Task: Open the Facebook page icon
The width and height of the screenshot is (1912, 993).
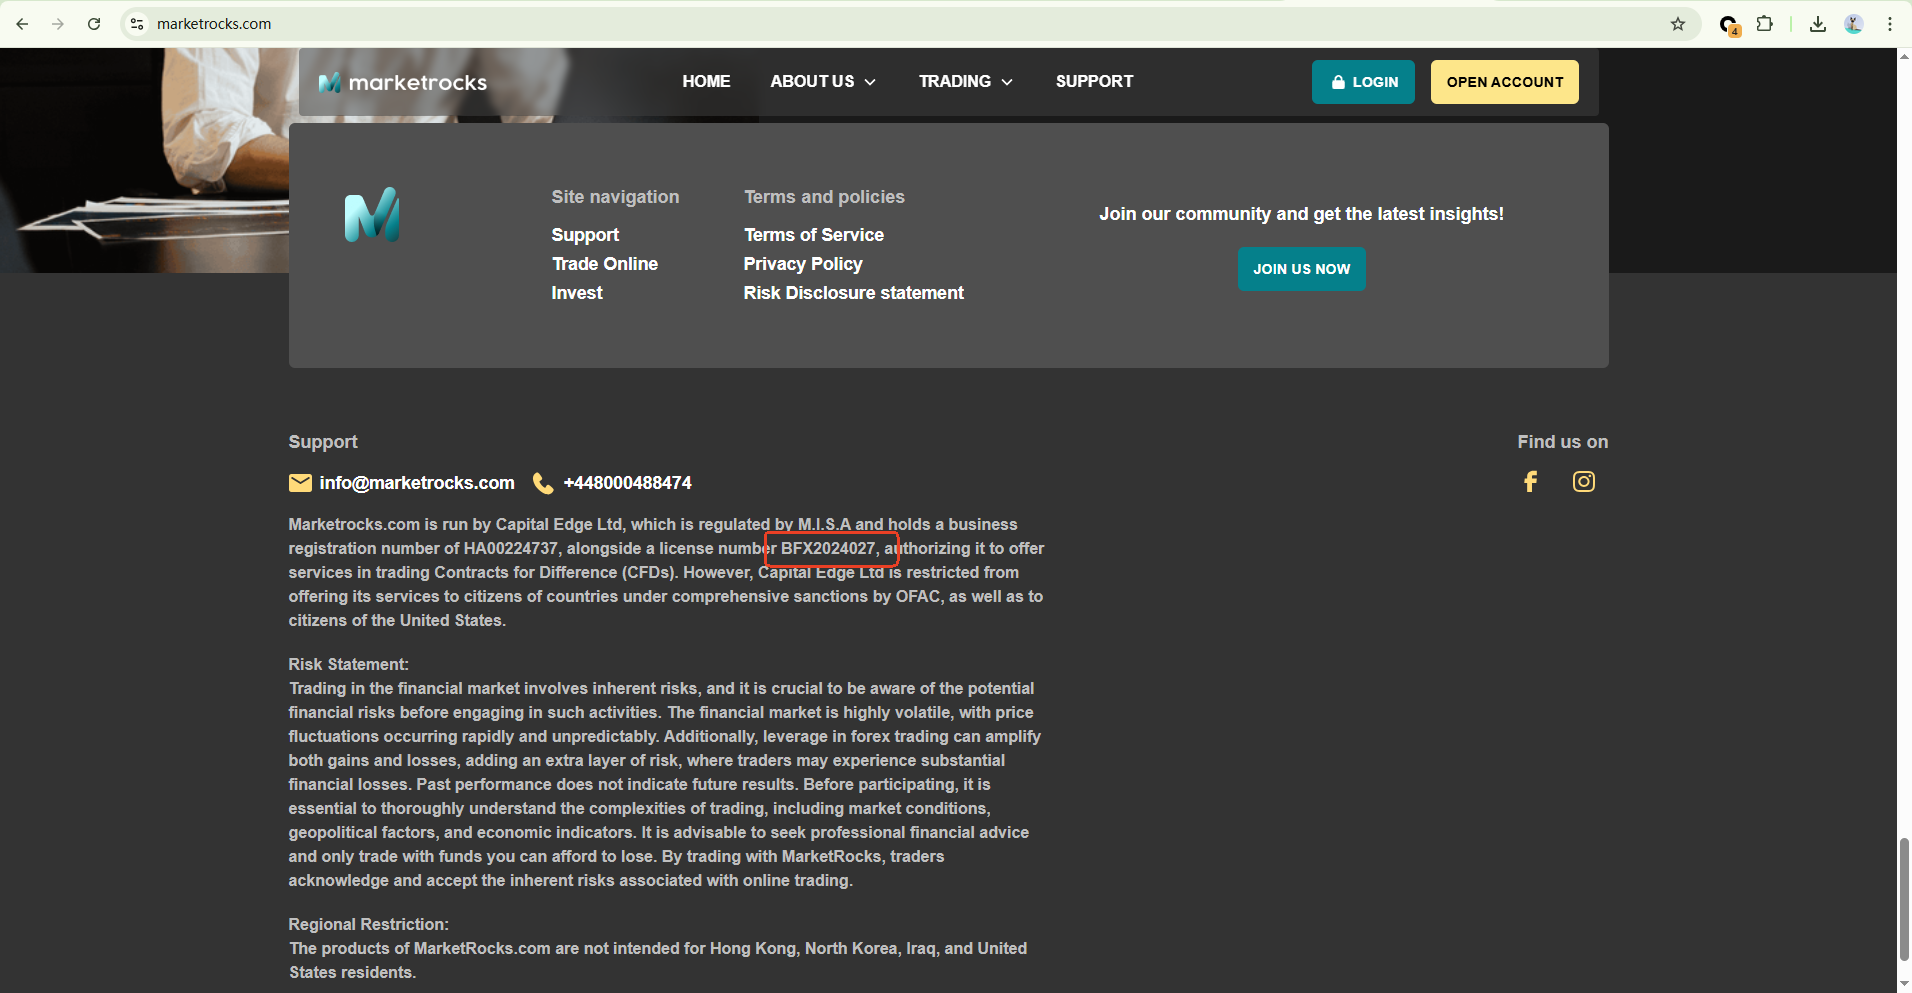Action: click(x=1530, y=482)
